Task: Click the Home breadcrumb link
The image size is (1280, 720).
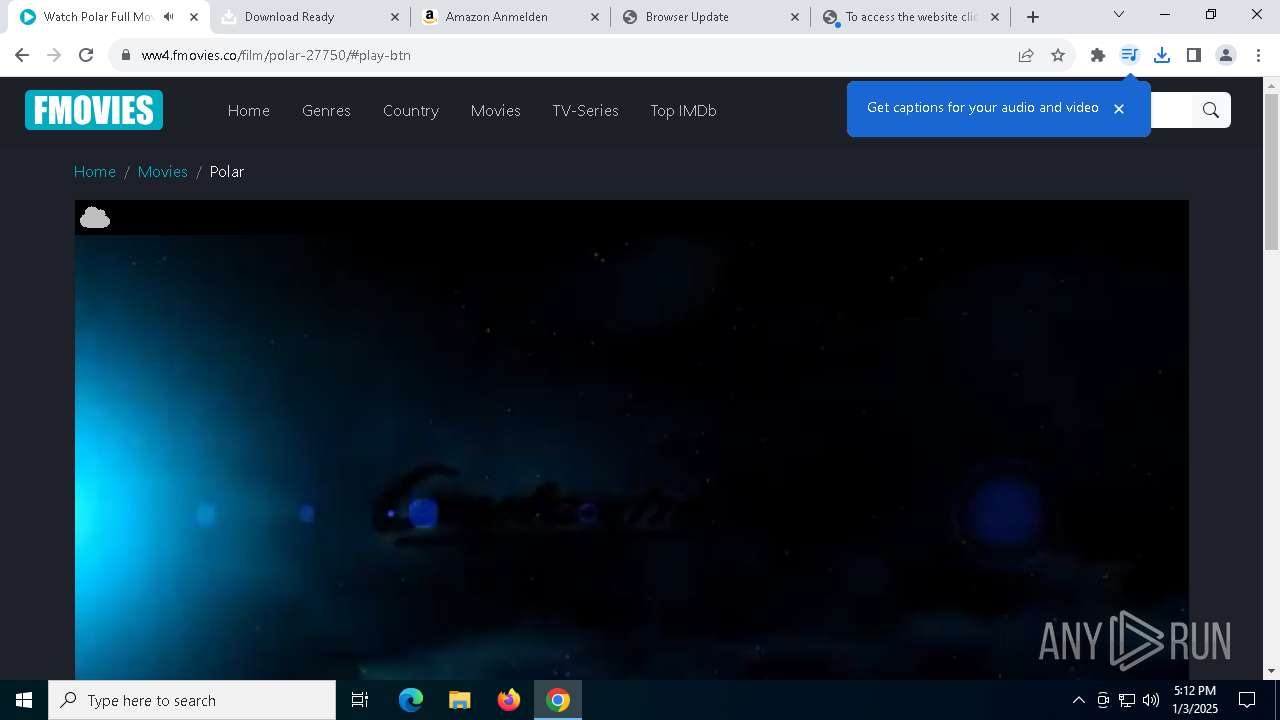Action: click(x=95, y=172)
